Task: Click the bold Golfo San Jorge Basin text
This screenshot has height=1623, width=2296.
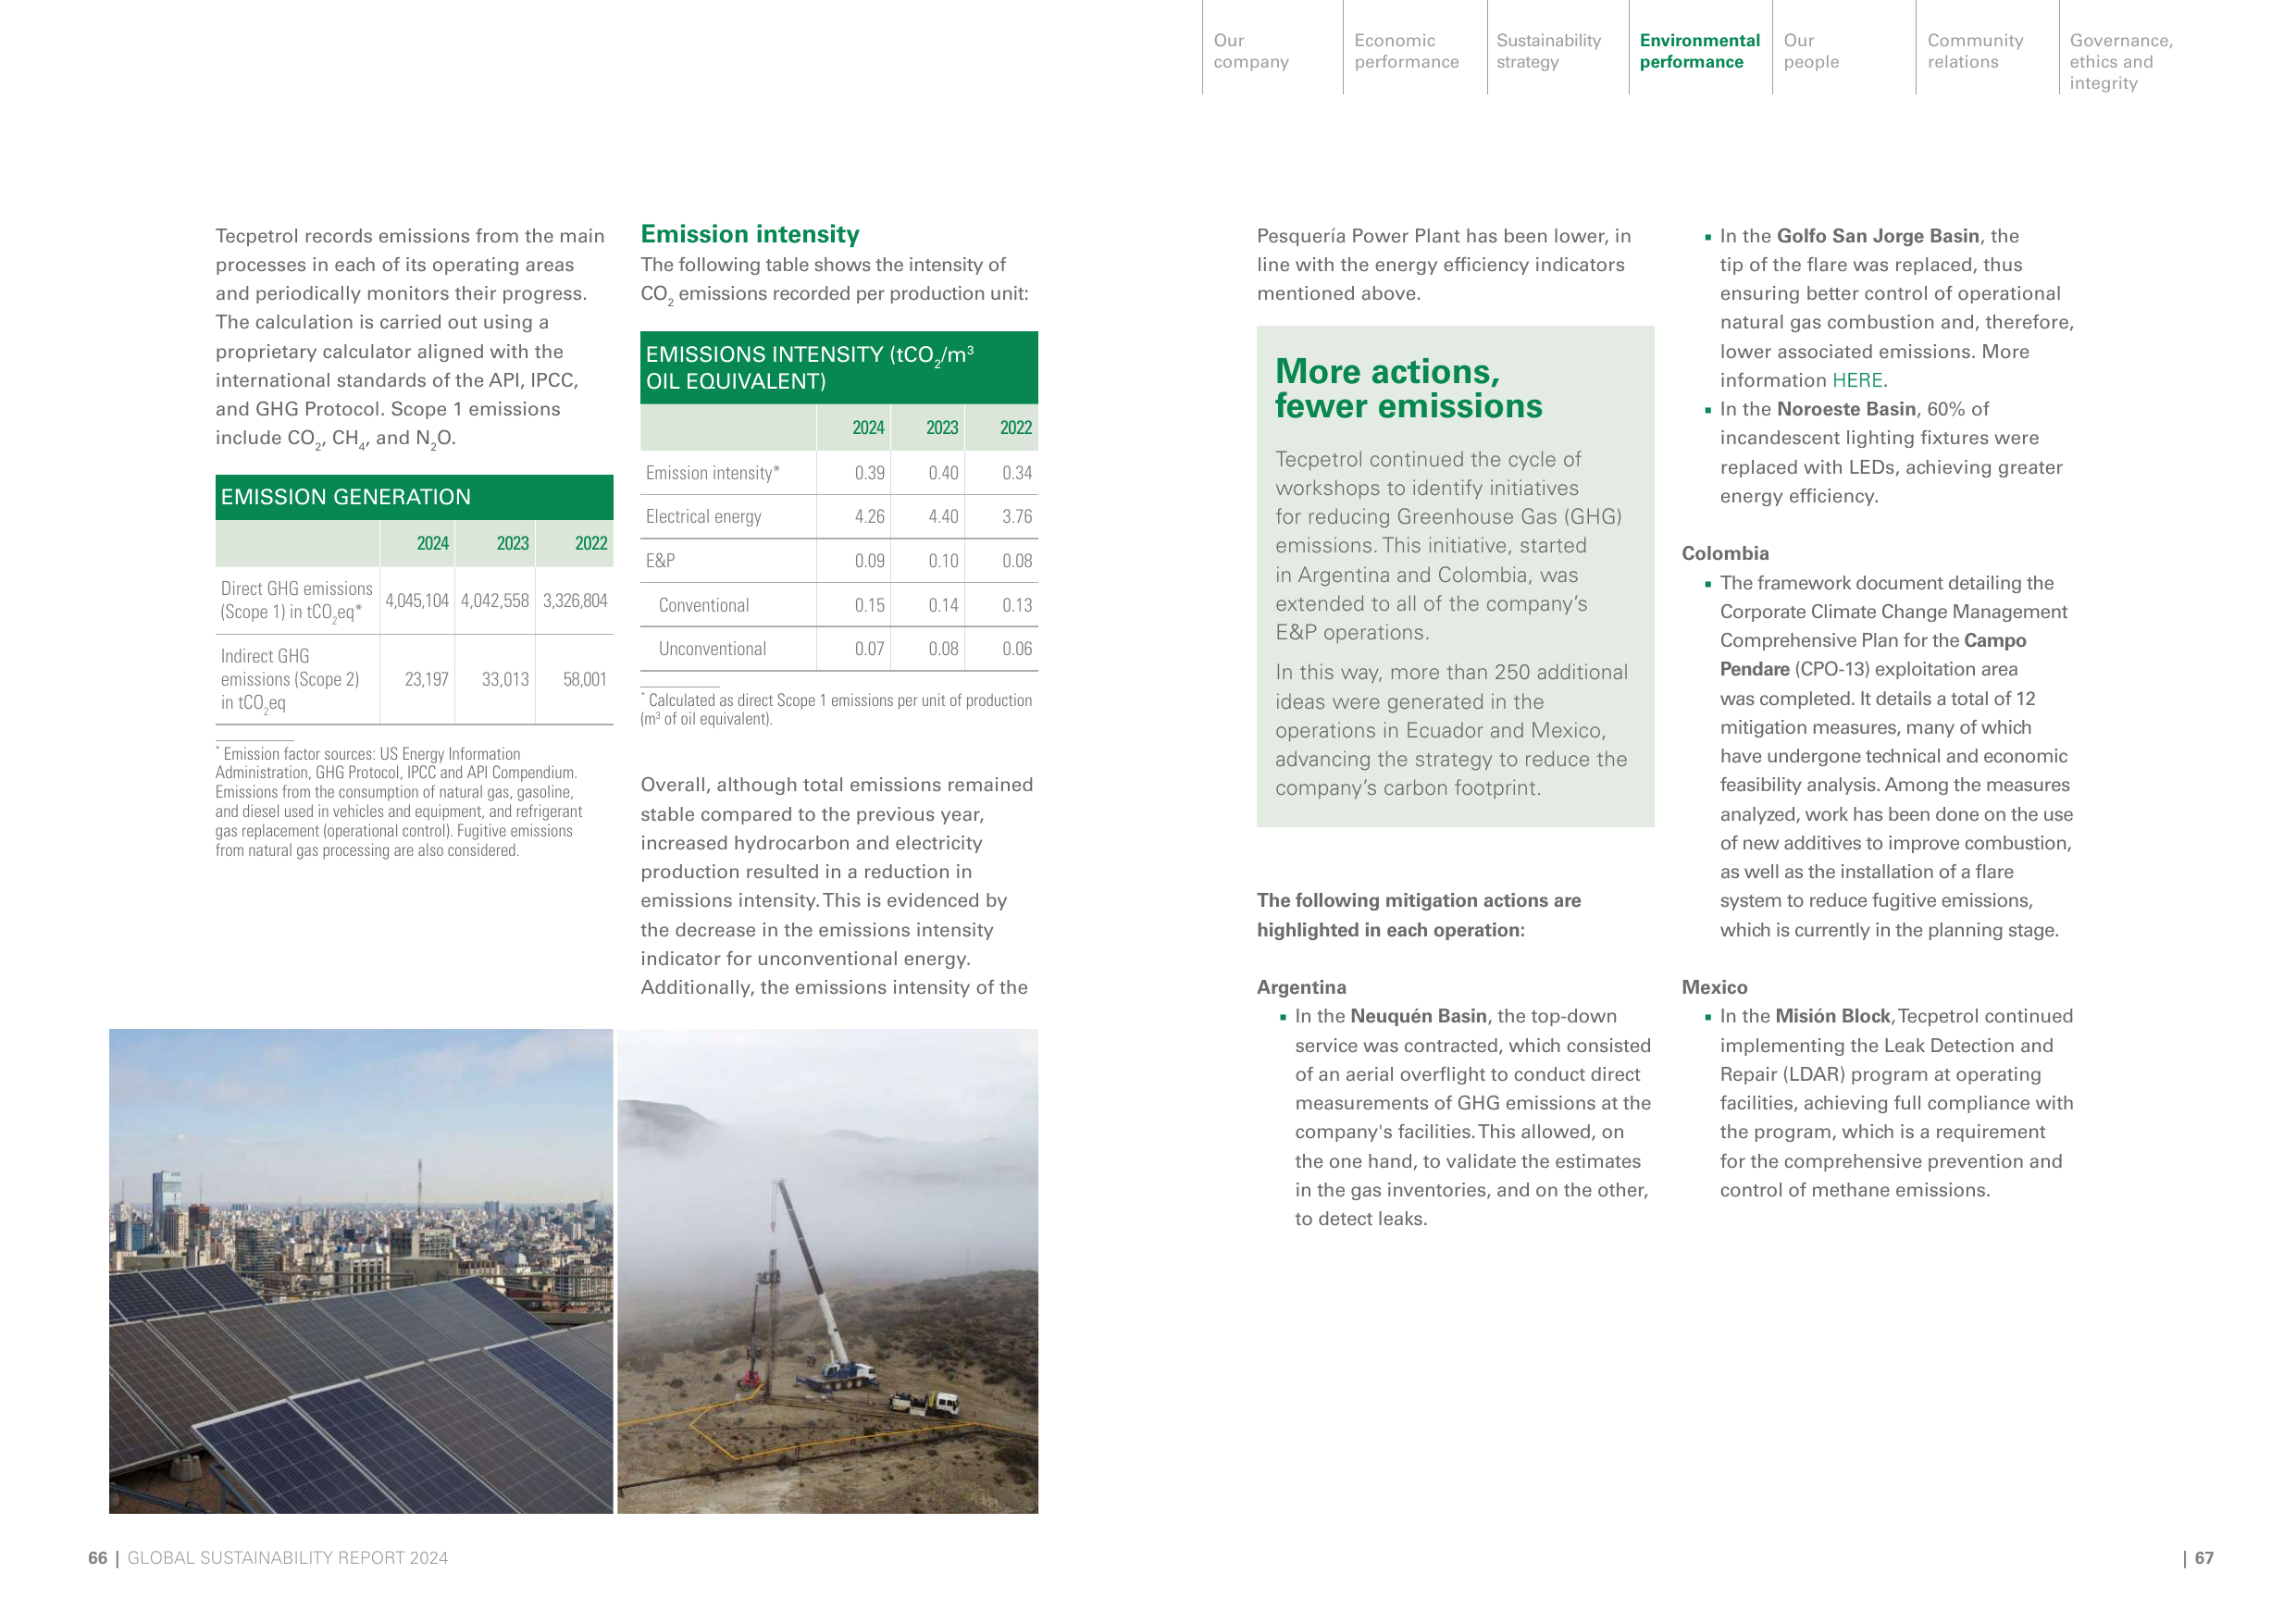Action: tap(1878, 236)
